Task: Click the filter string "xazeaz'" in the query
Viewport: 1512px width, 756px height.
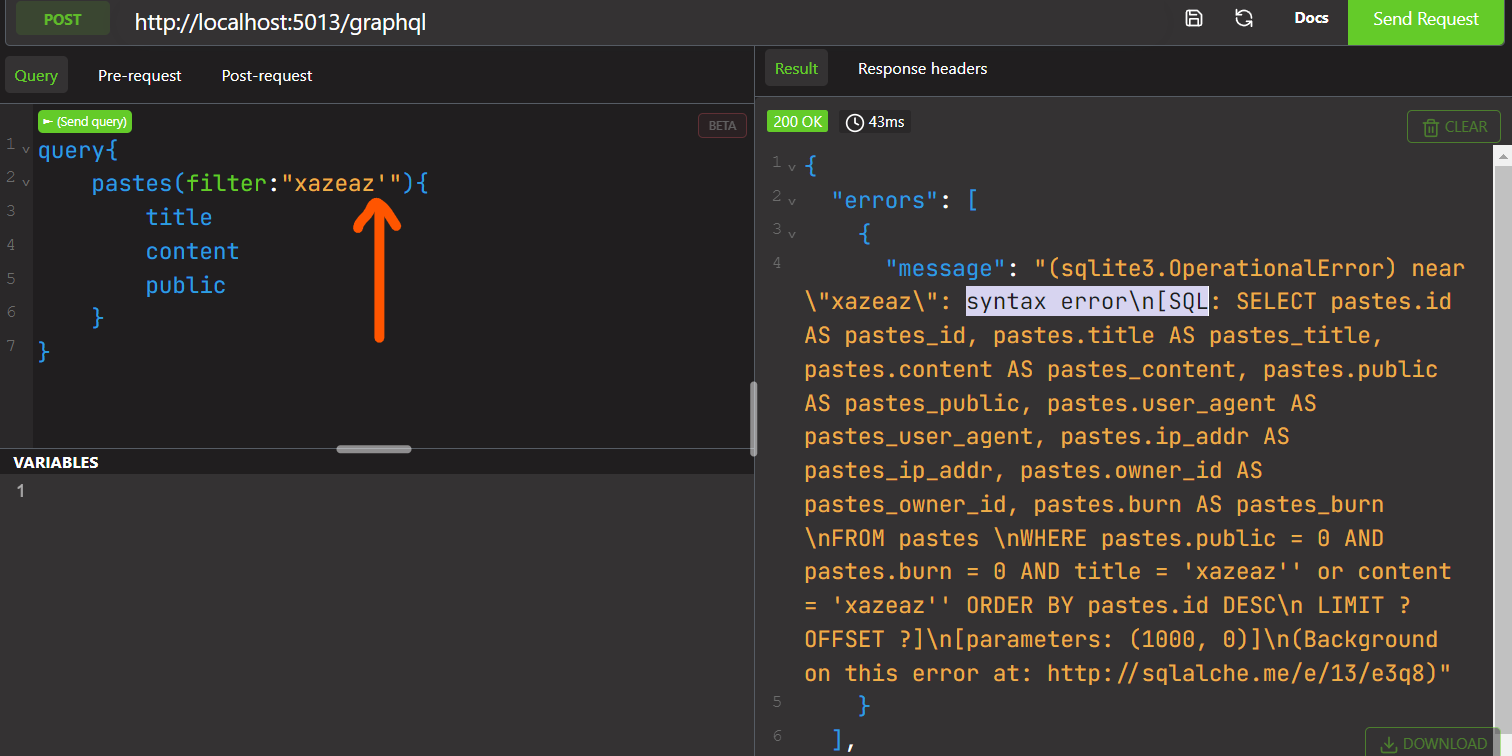Action: pyautogui.click(x=341, y=184)
